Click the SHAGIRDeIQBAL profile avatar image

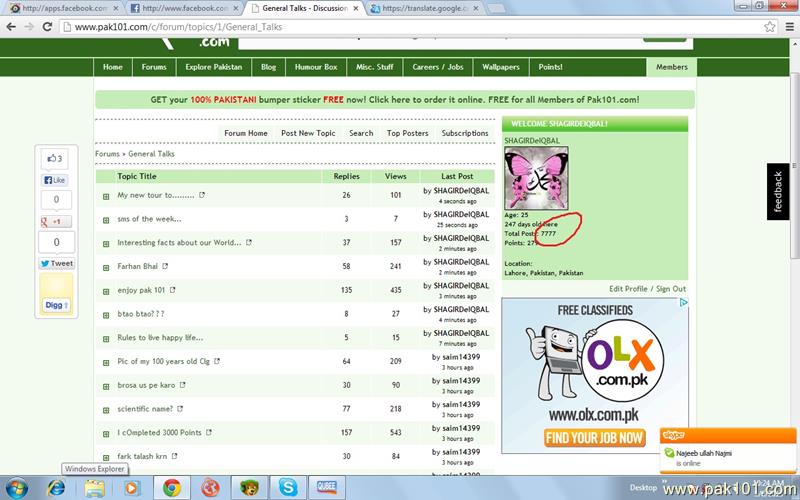(536, 178)
